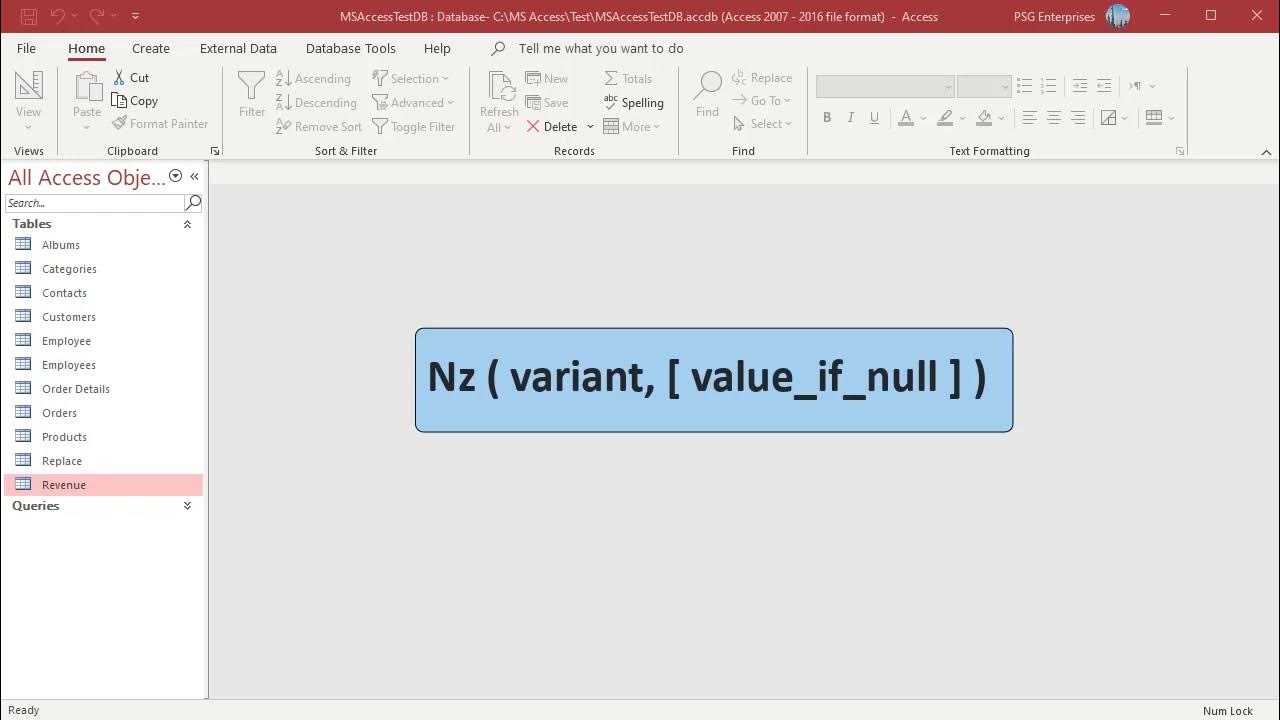Screen dimensions: 1280x720
Task: Click the Delete record button
Action: tap(551, 127)
